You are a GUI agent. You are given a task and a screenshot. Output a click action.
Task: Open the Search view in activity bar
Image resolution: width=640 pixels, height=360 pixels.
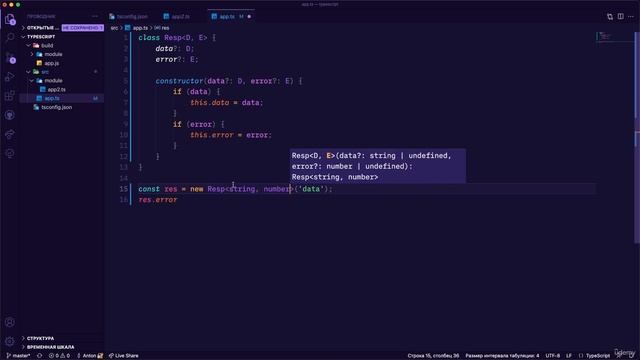[x=10, y=38]
